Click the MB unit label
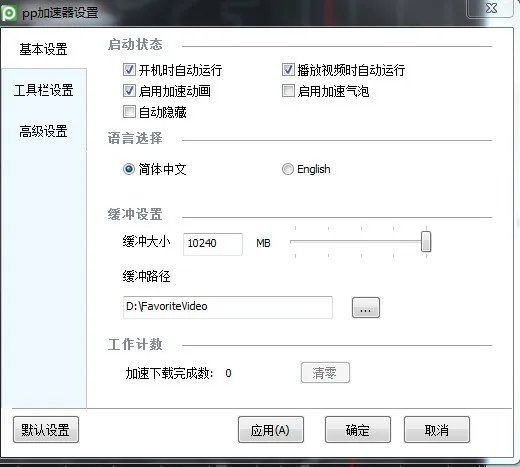 (263, 243)
